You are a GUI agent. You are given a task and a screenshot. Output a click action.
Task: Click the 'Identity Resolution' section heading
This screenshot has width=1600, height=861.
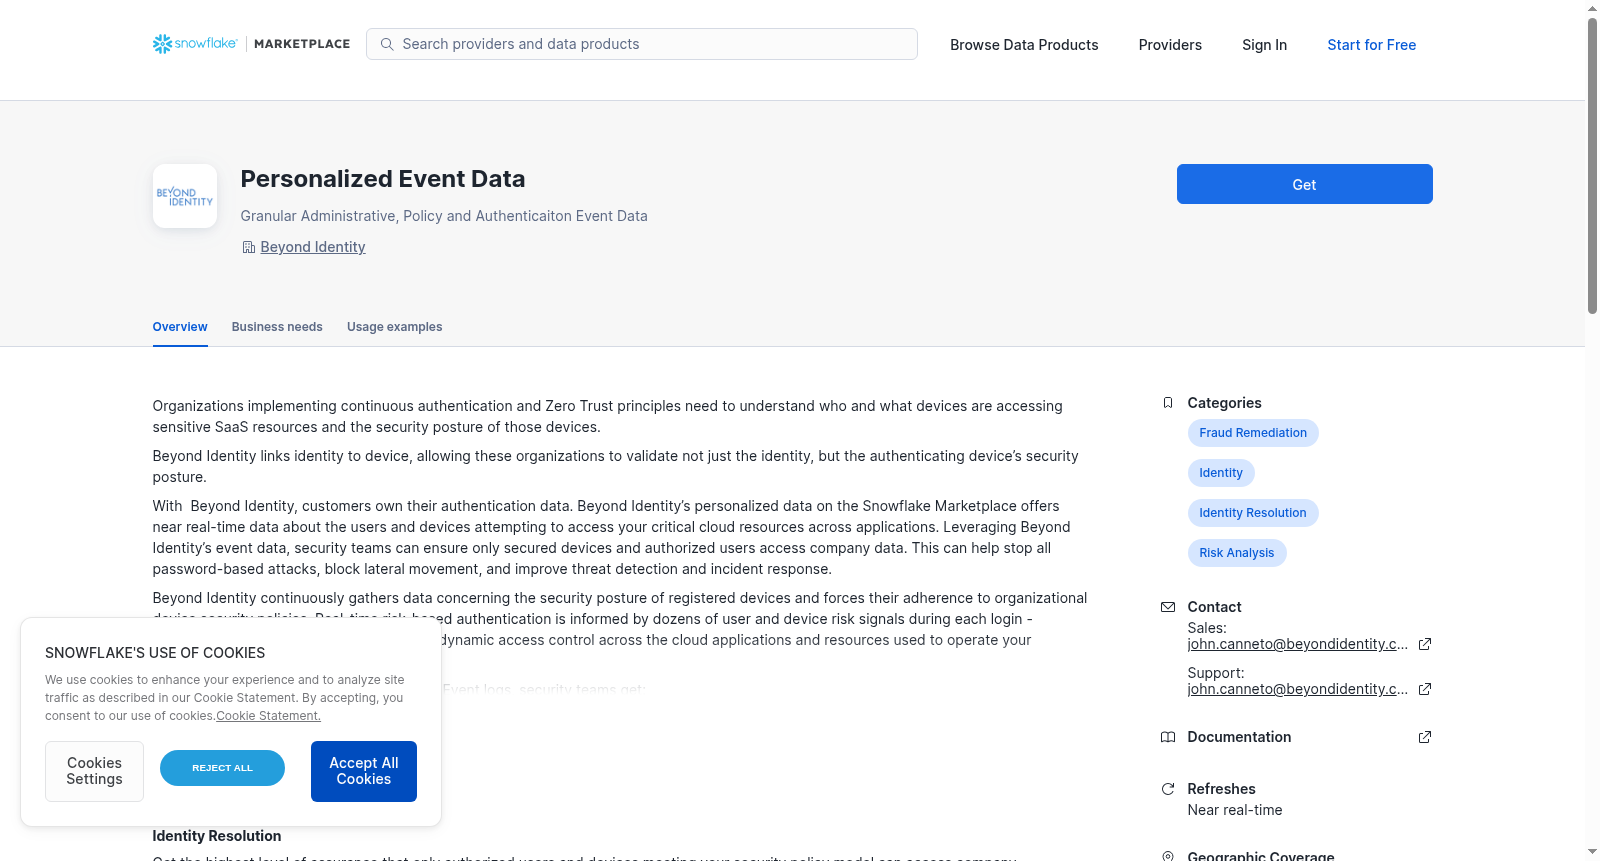pyautogui.click(x=217, y=836)
